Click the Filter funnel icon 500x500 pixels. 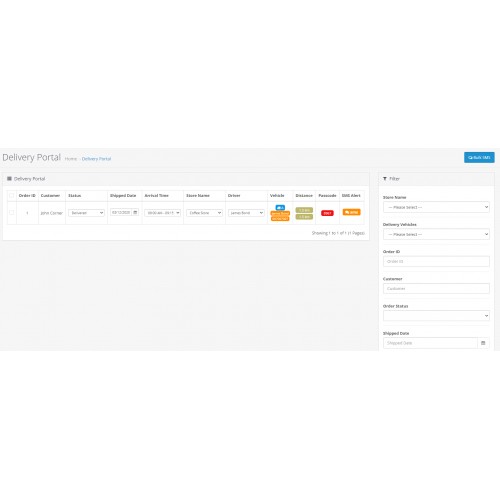pyautogui.click(x=385, y=179)
